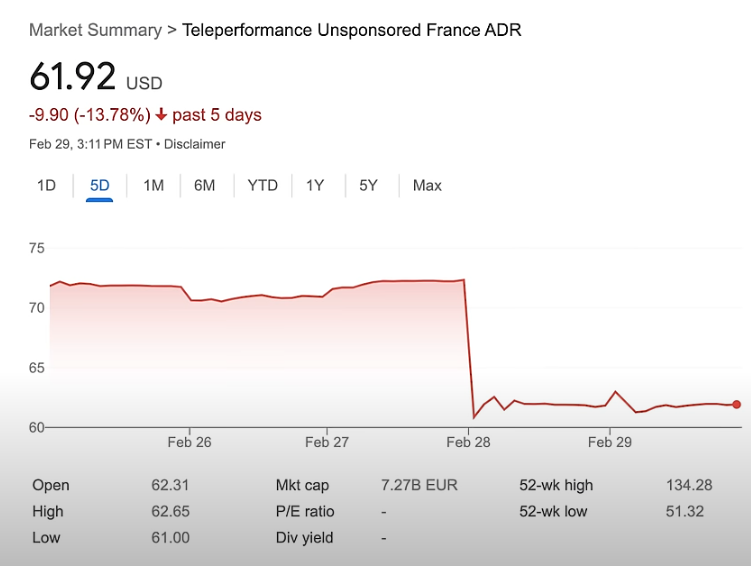Image resolution: width=751 pixels, height=566 pixels.
Task: Click the red down arrow icon
Action: click(x=161, y=115)
